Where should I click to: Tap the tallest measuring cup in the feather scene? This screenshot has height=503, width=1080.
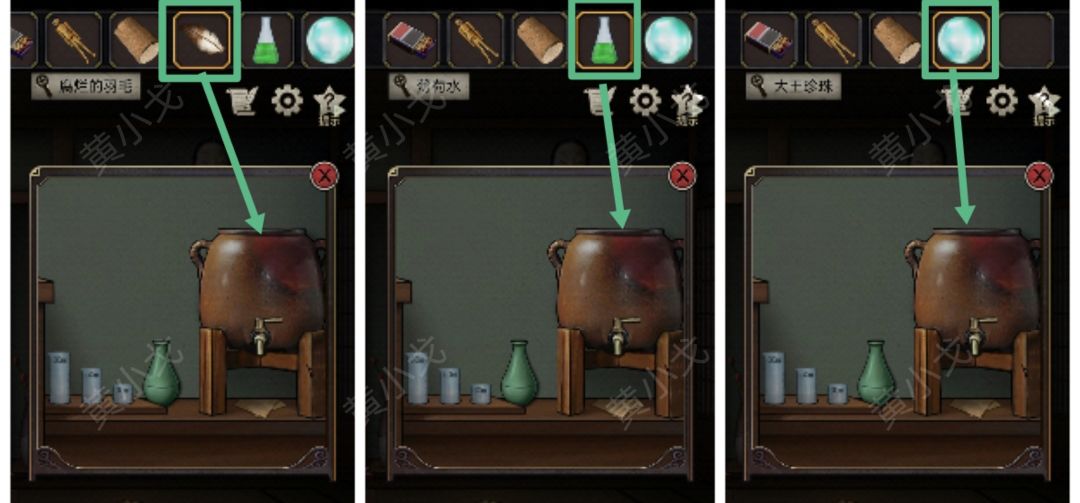pyautogui.click(x=59, y=378)
